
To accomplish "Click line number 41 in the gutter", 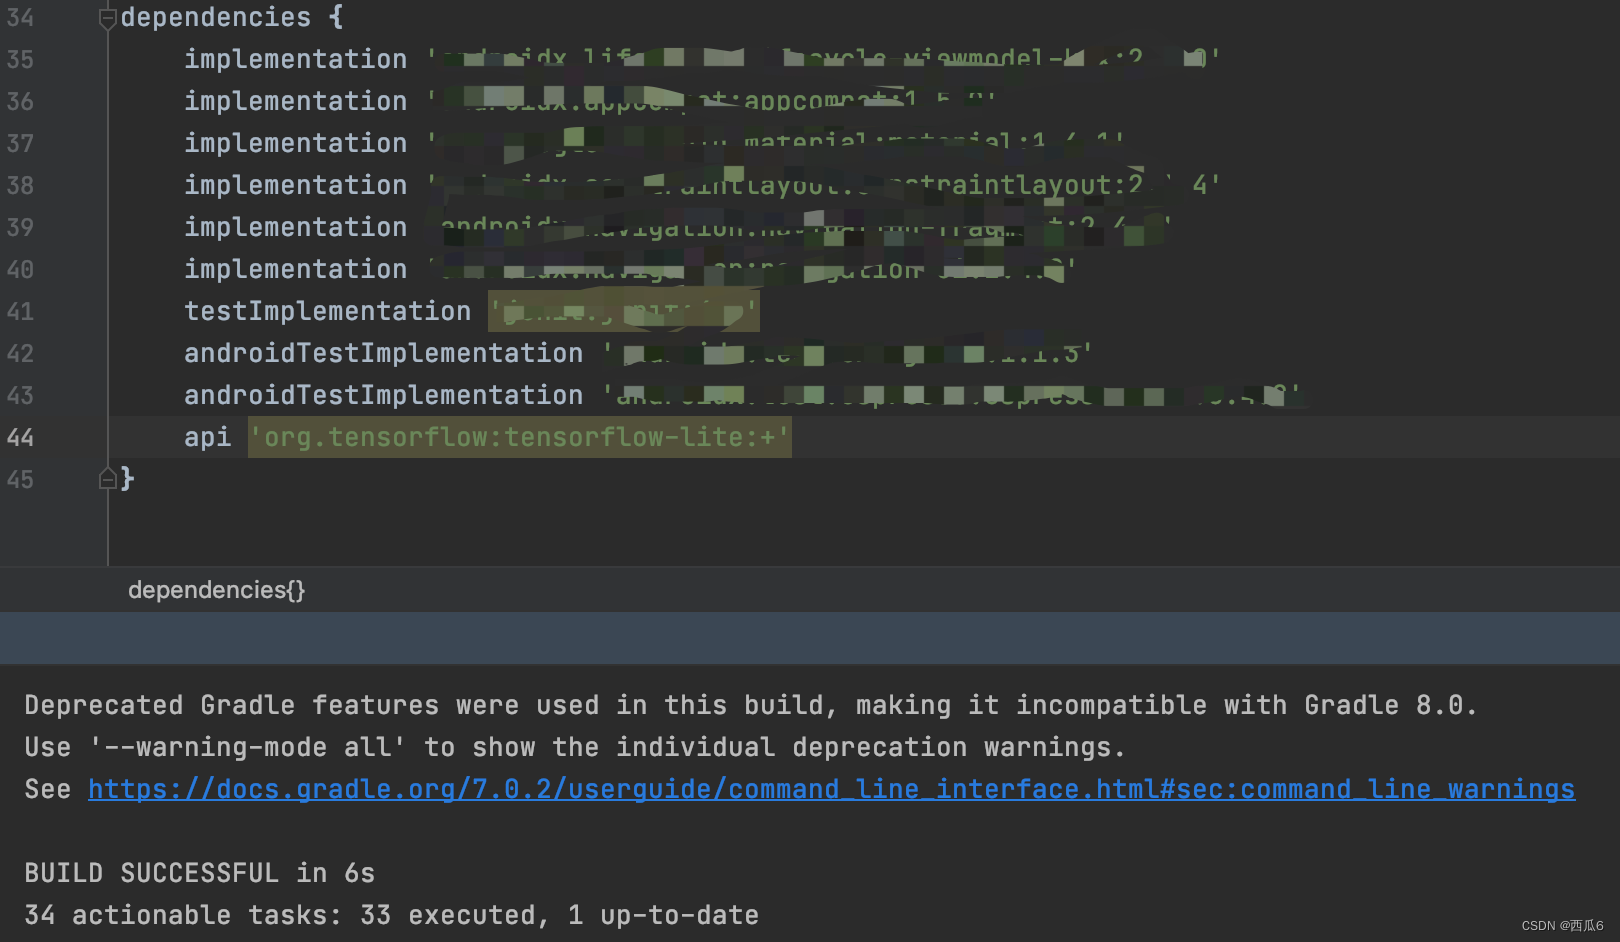I will coord(20,312).
